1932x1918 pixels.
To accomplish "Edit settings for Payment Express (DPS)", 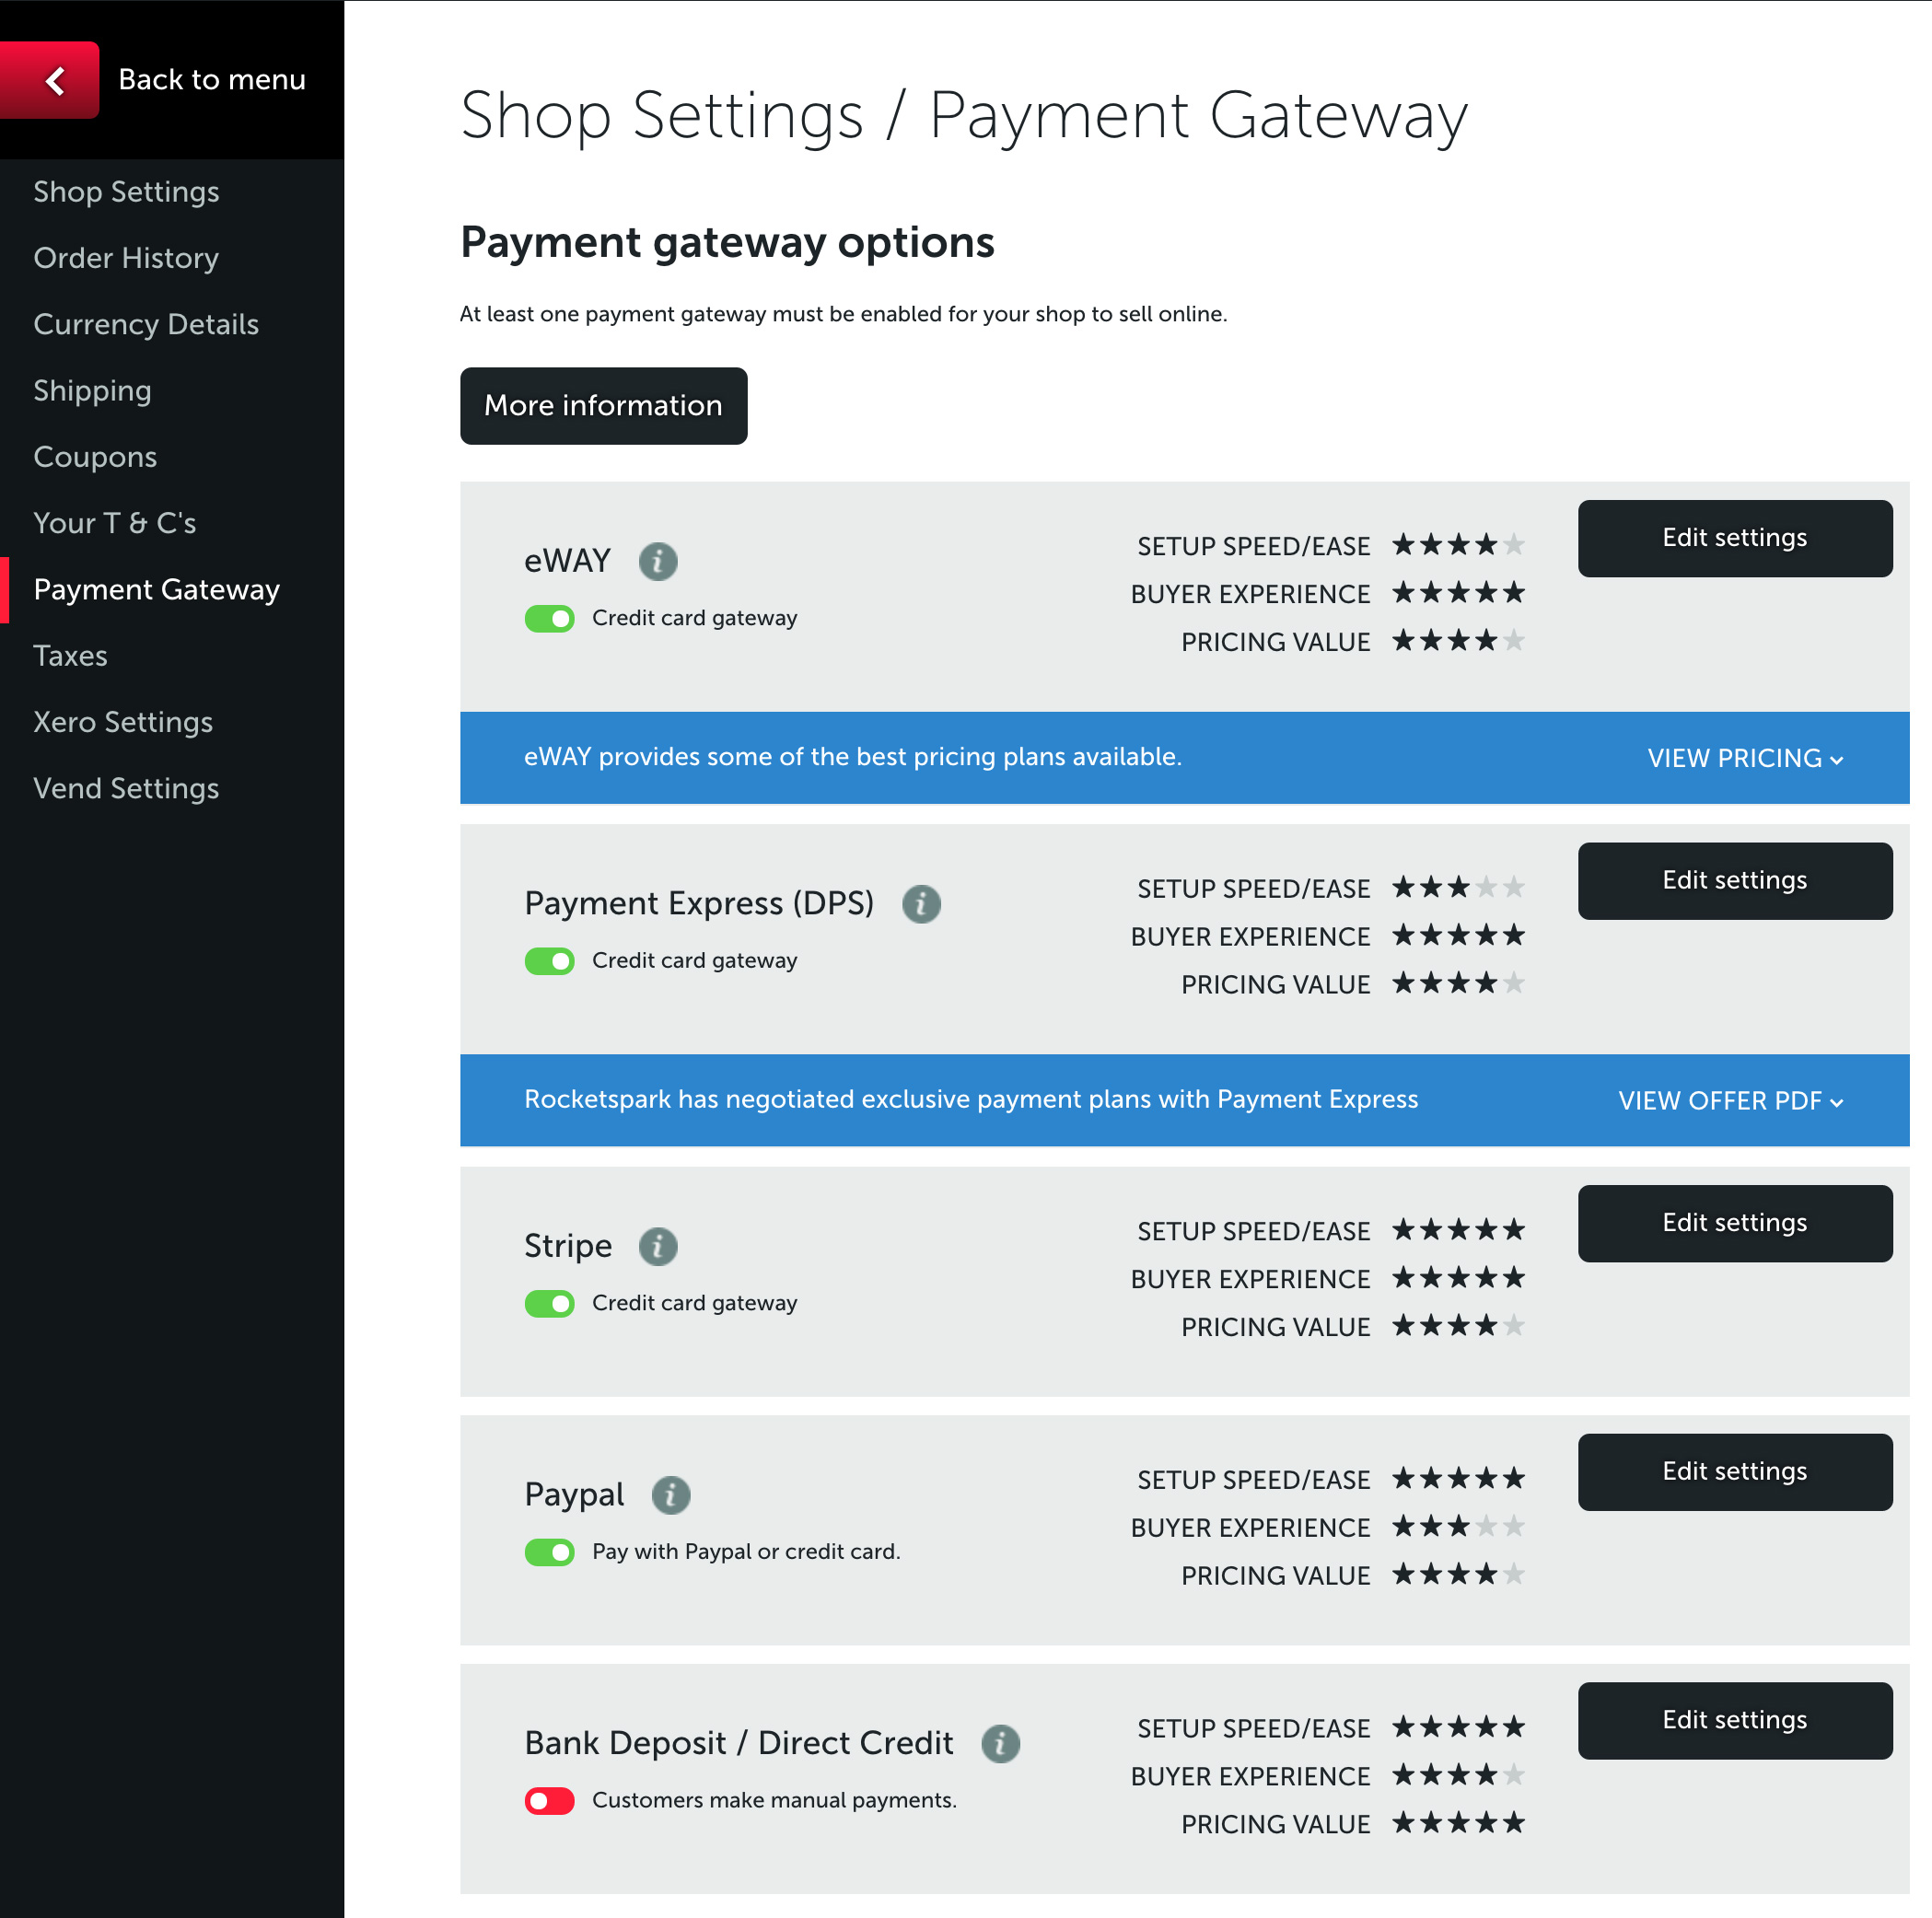I will pyautogui.click(x=1735, y=881).
